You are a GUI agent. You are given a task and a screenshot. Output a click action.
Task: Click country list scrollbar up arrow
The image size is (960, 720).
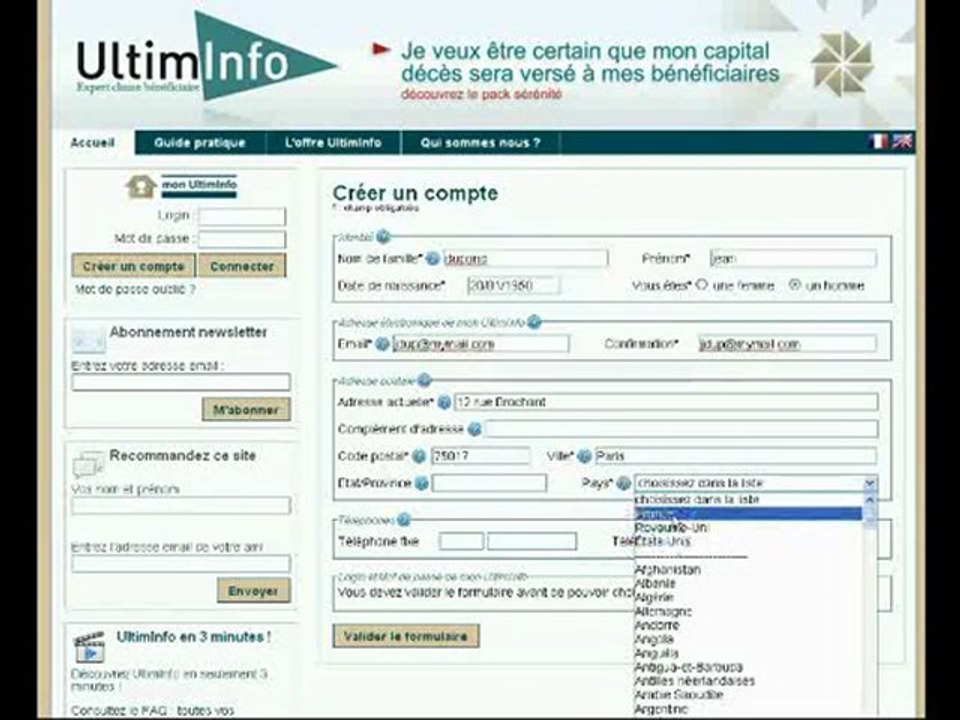click(869, 500)
